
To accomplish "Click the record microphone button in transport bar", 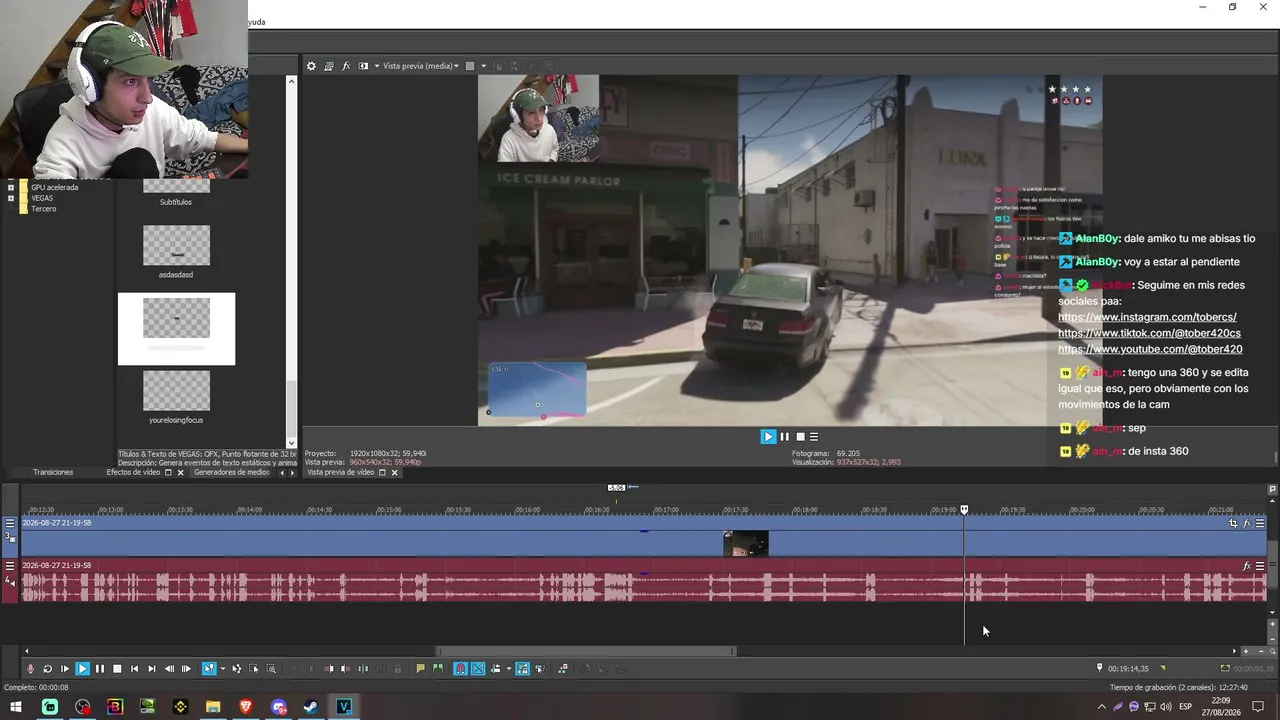I will point(30,669).
